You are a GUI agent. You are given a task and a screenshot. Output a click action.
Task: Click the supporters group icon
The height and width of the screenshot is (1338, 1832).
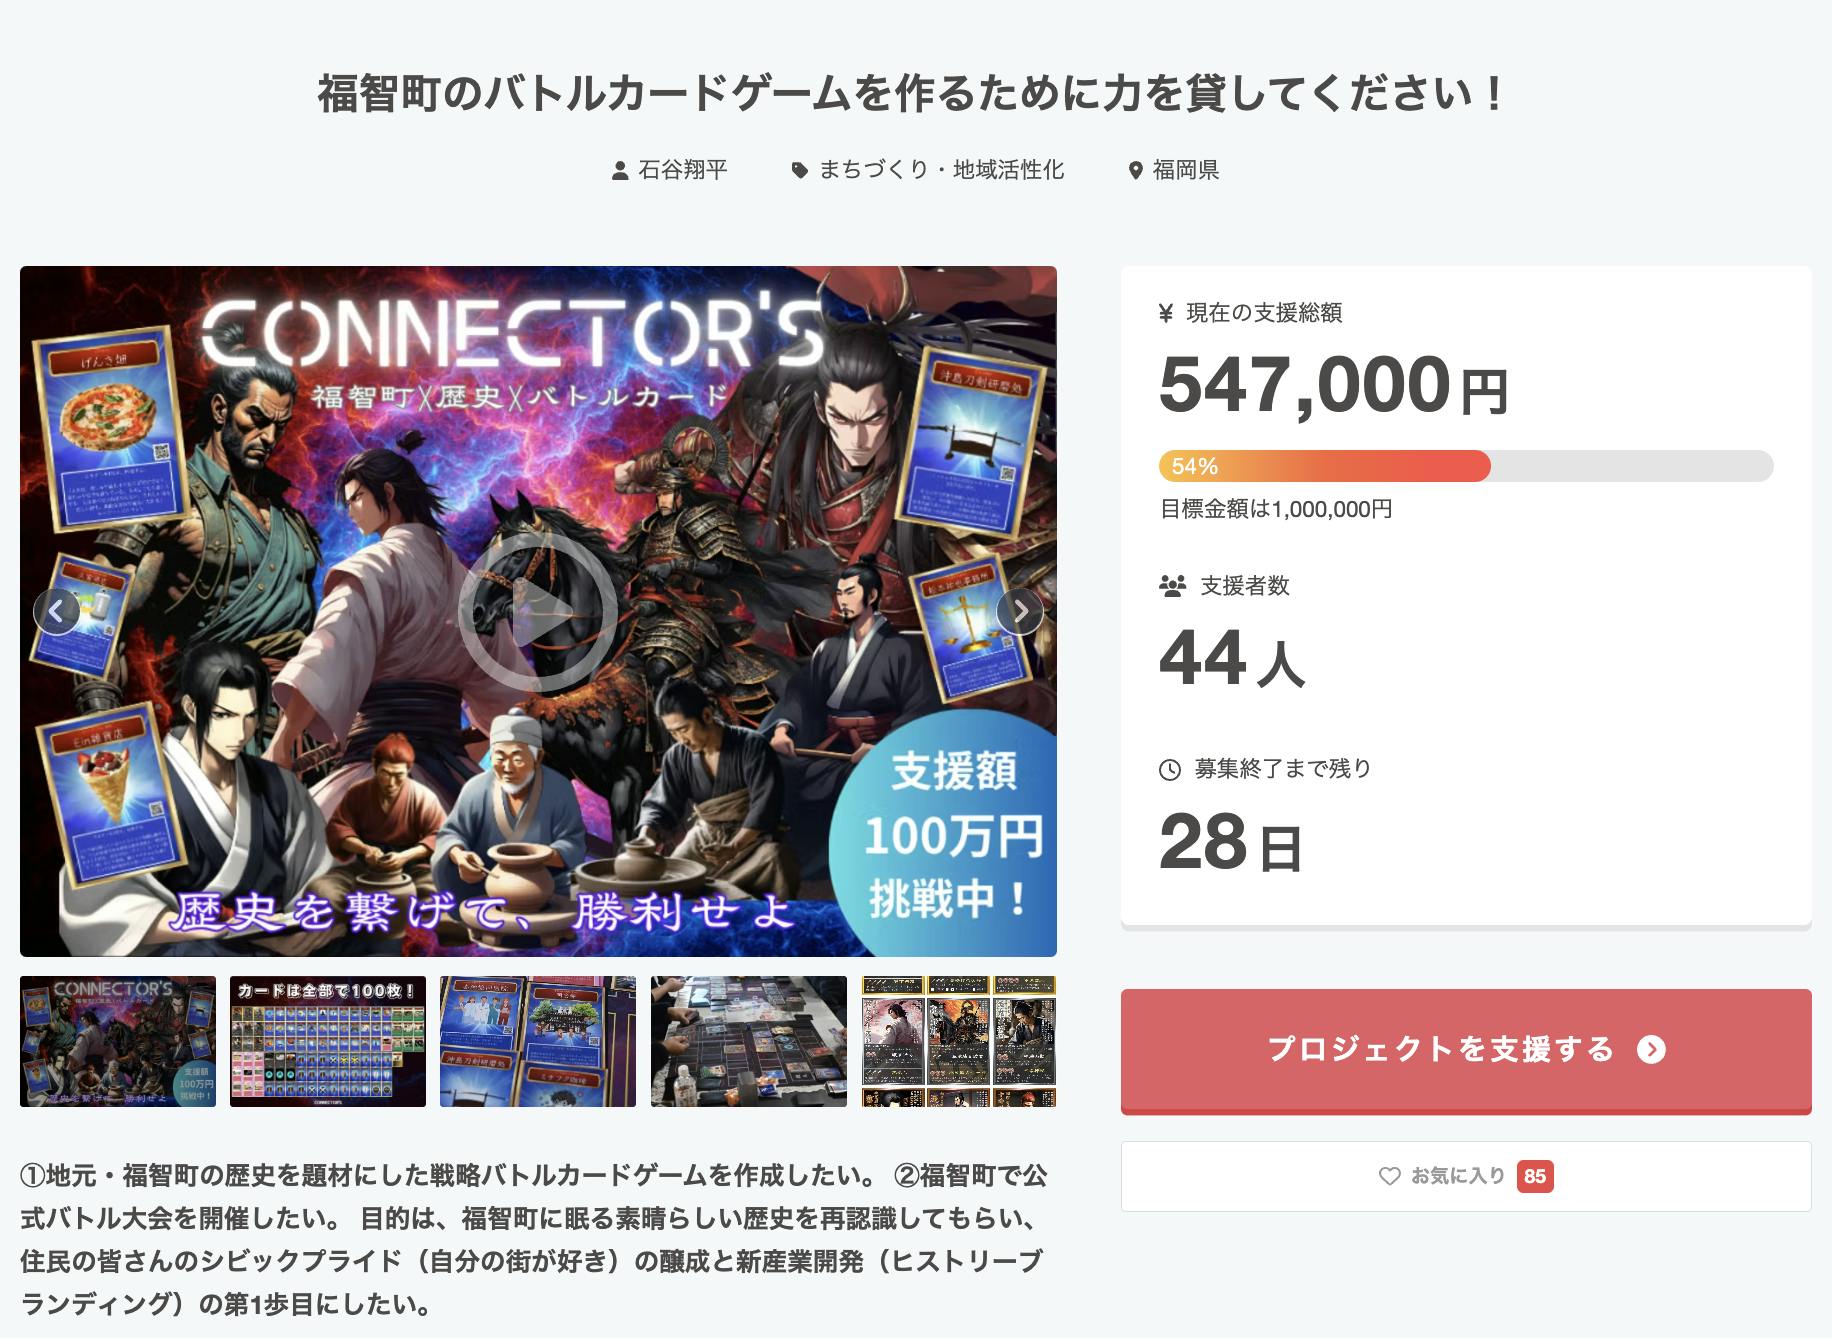point(1172,586)
